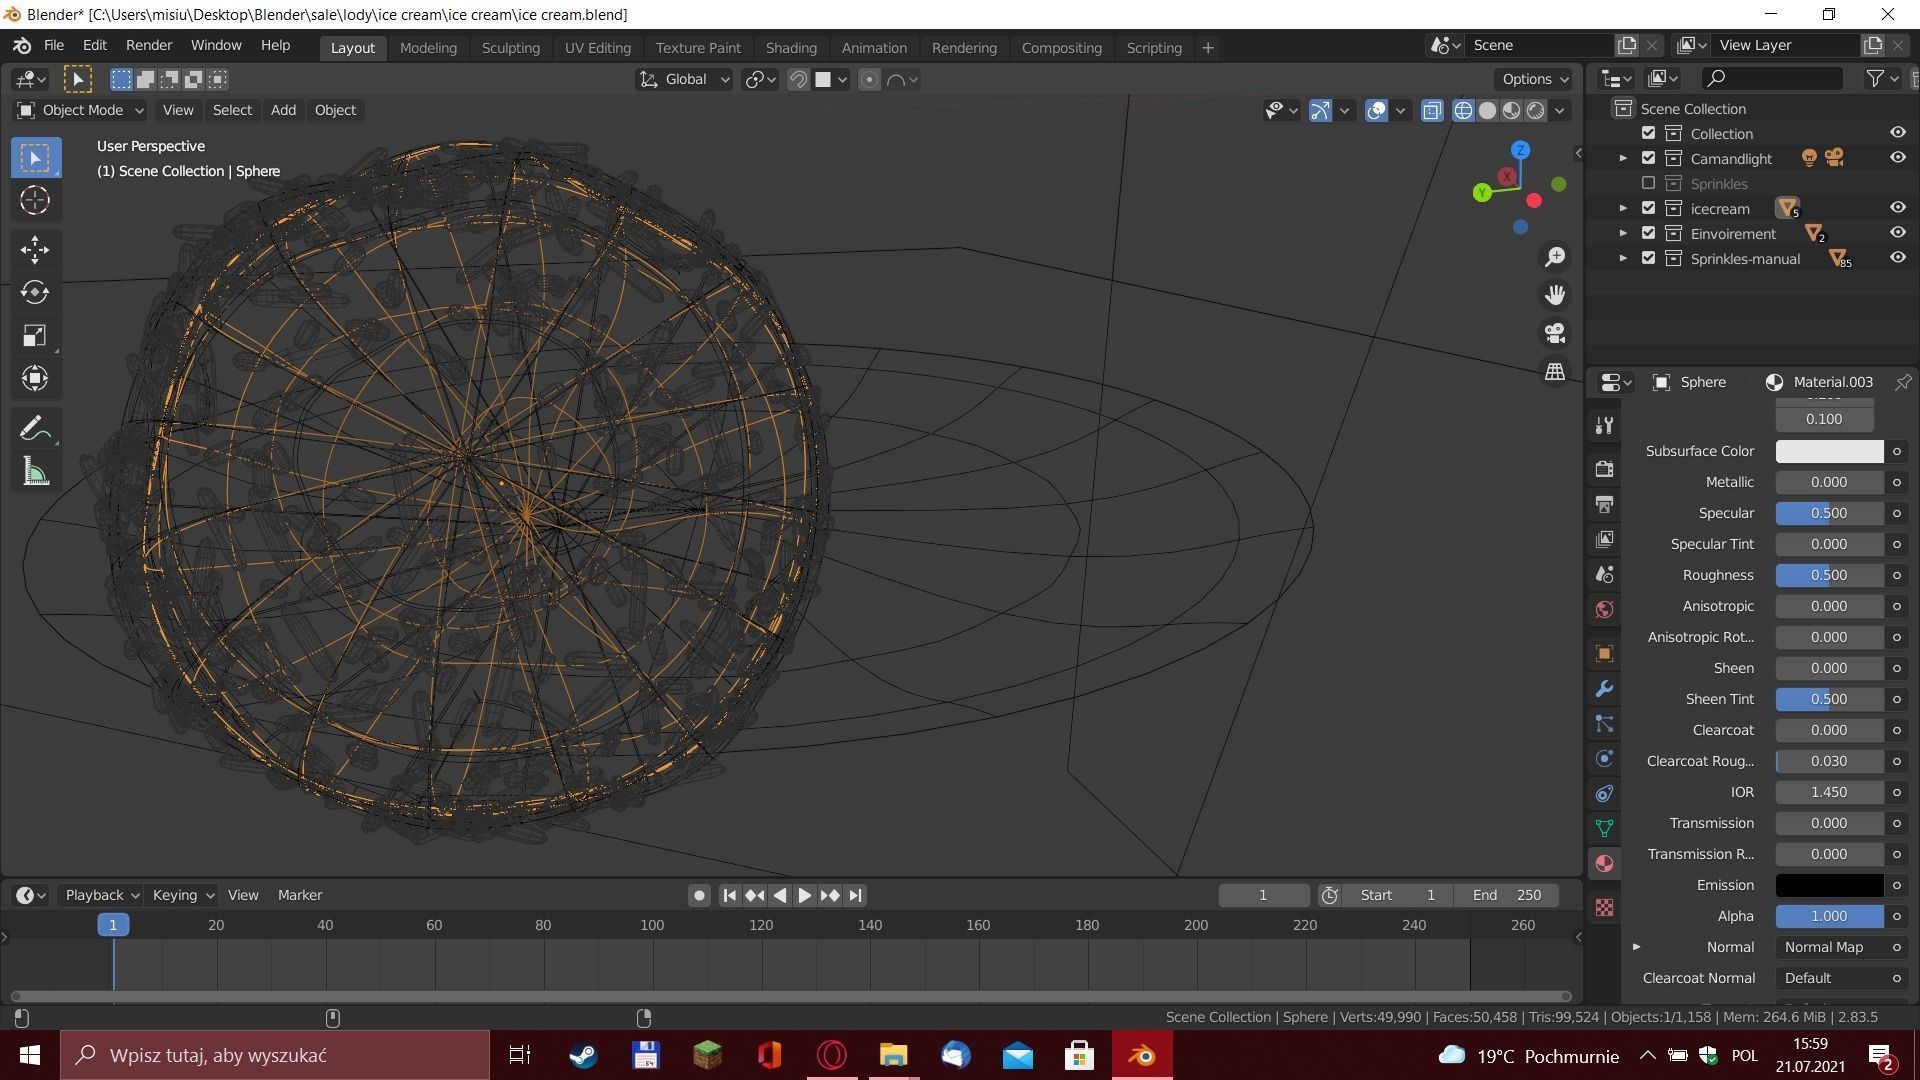Viewport: 1920px width, 1080px height.
Task: Open the Modifier properties wrench tab
Action: click(1604, 689)
